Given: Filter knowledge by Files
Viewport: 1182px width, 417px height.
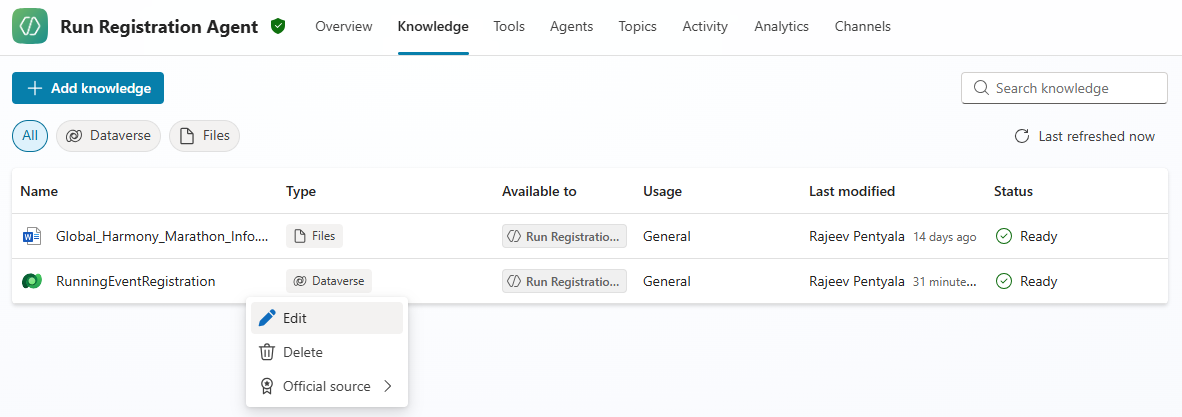Looking at the screenshot, I should pos(204,136).
